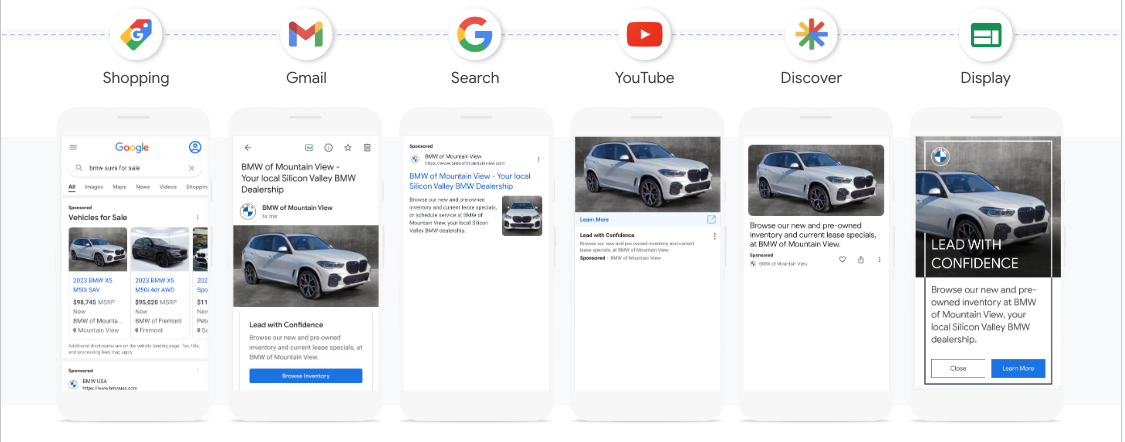Click the Close button in Display ad
The image size is (1125, 442).
(958, 368)
